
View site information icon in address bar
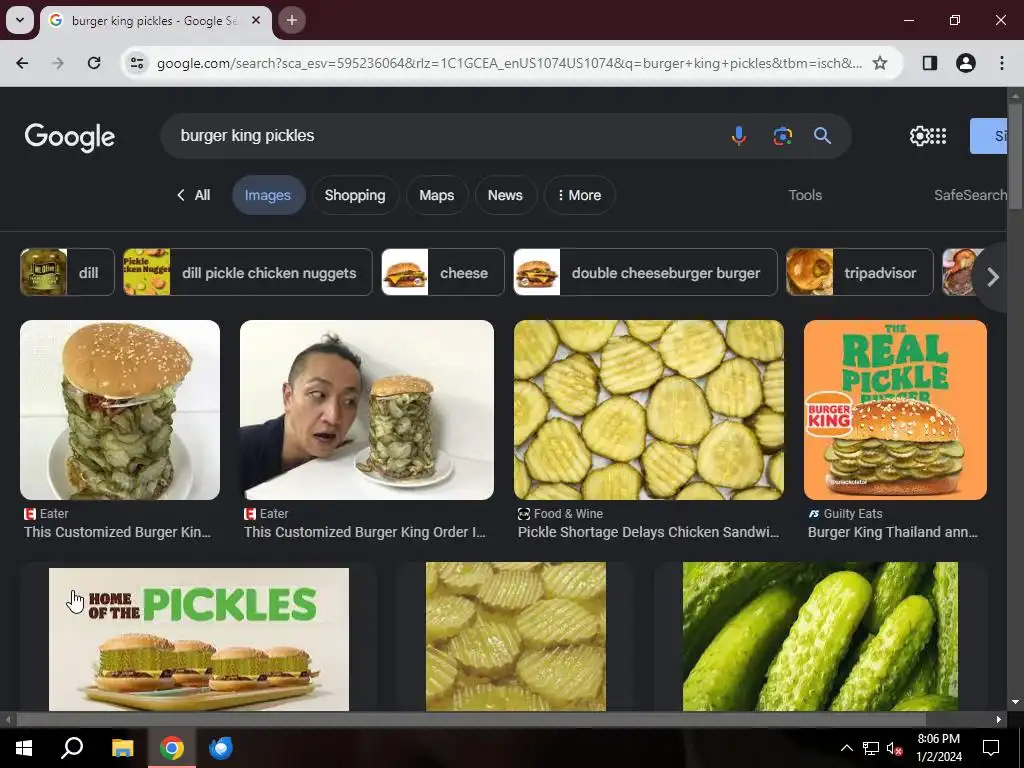coord(136,63)
